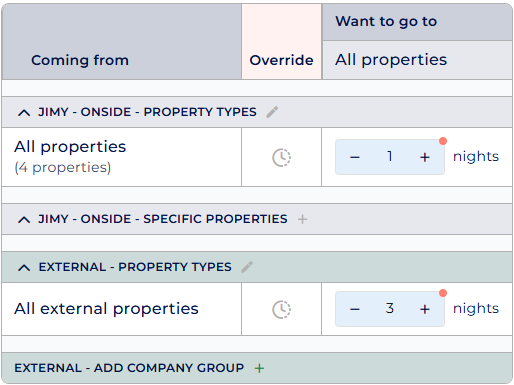Edit Jimy Onside property types with pencil icon

[x=272, y=112]
